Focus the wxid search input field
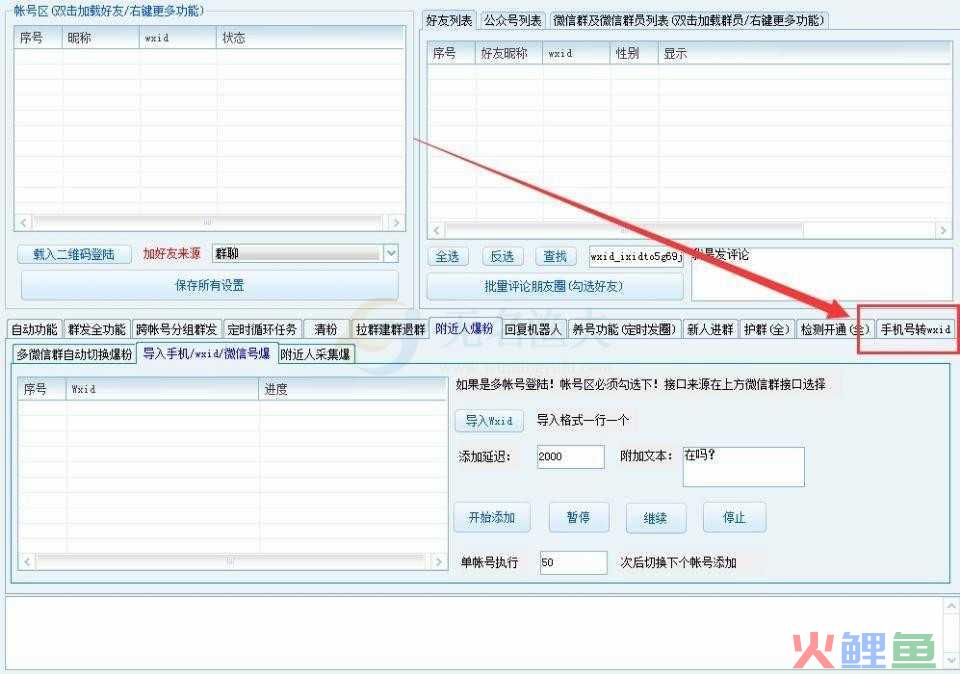The height and width of the screenshot is (674, 960). (636, 256)
